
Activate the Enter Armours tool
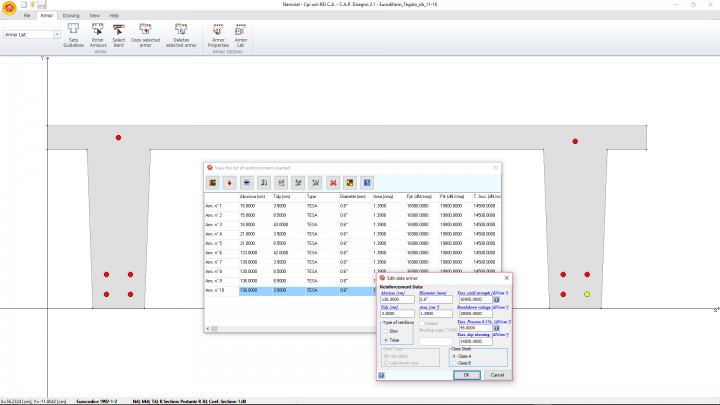[97, 30]
